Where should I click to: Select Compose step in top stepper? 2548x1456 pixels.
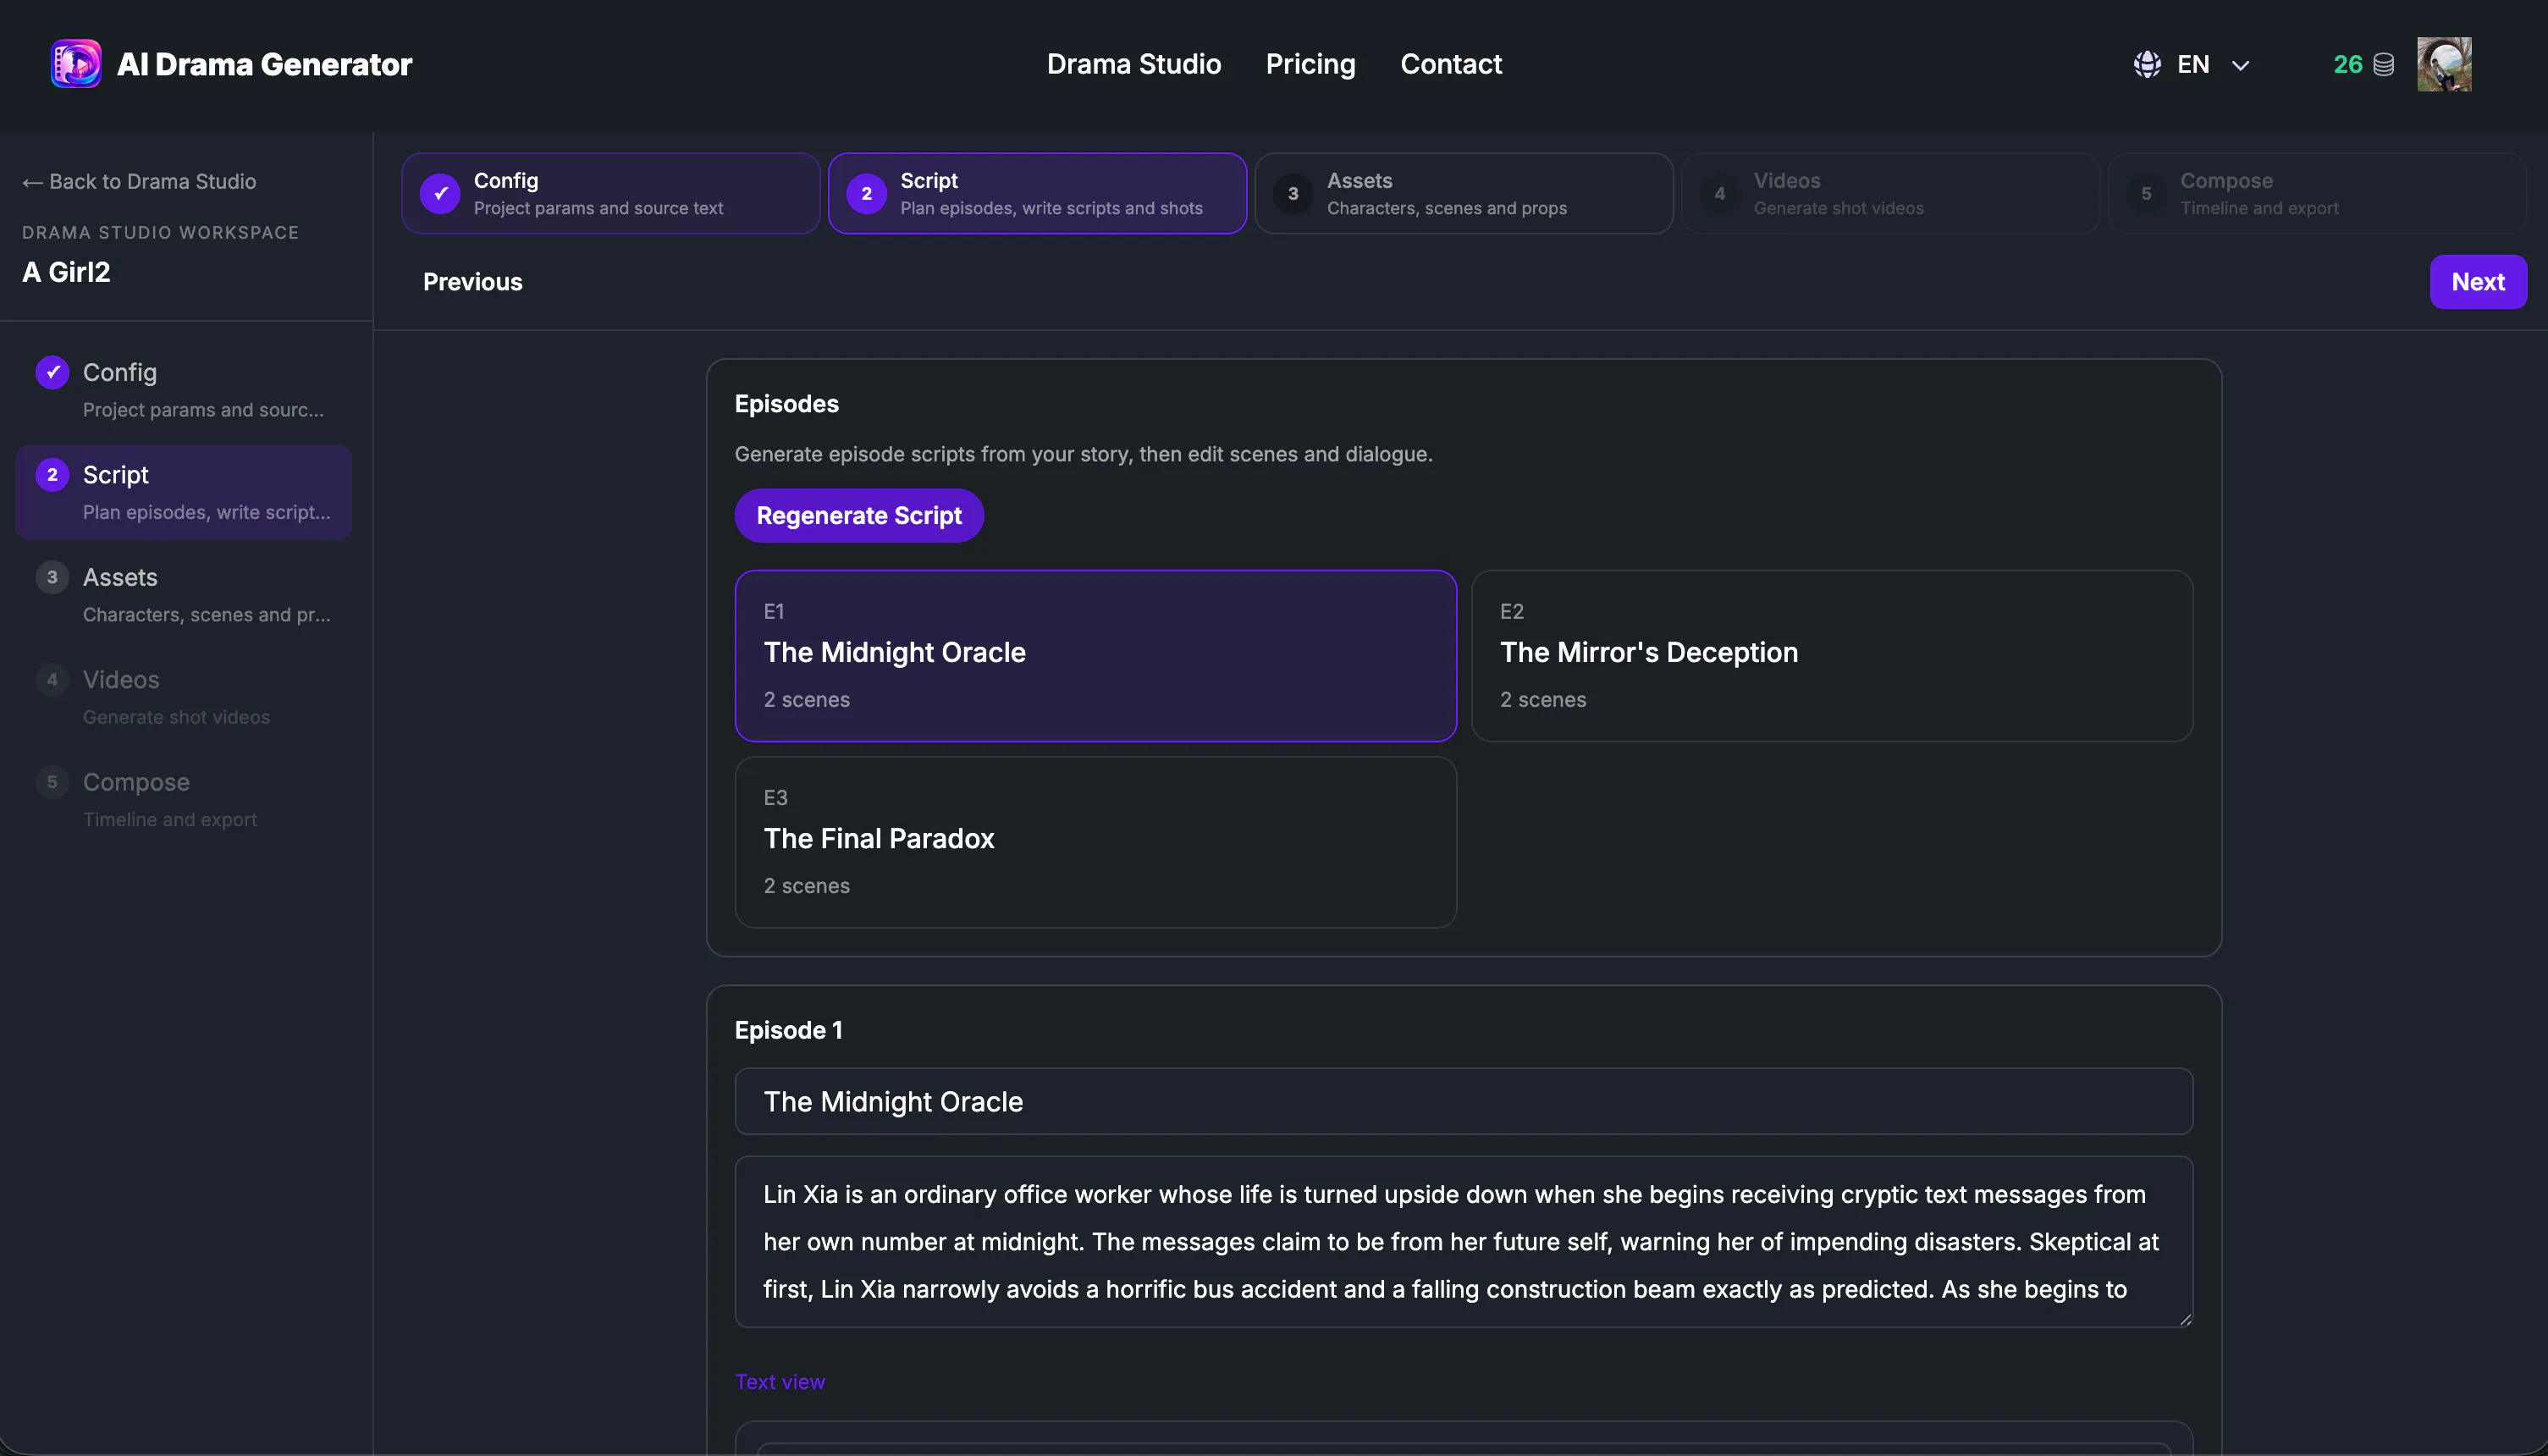click(2317, 193)
